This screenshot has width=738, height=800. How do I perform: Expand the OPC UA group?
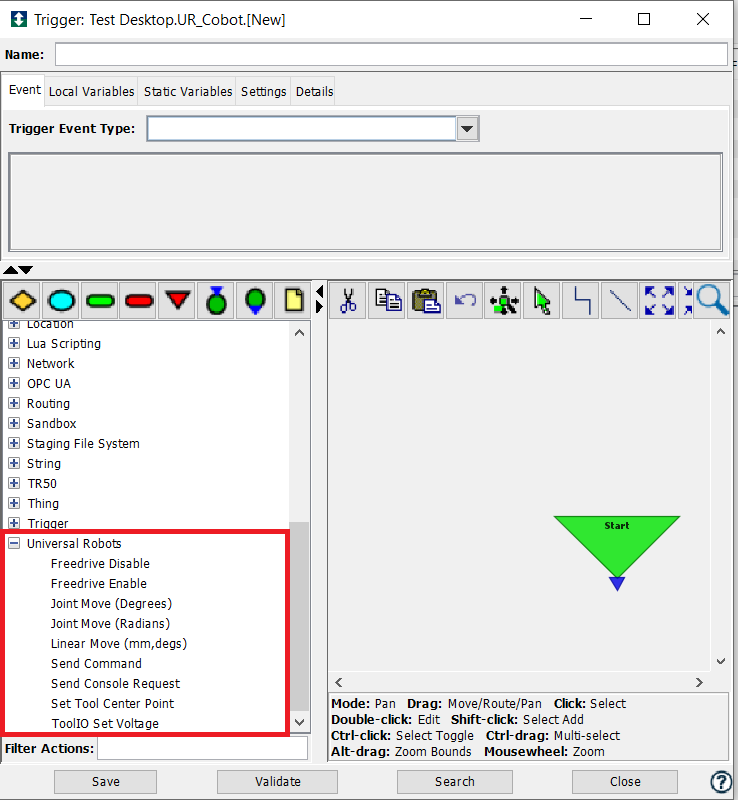click(x=14, y=384)
